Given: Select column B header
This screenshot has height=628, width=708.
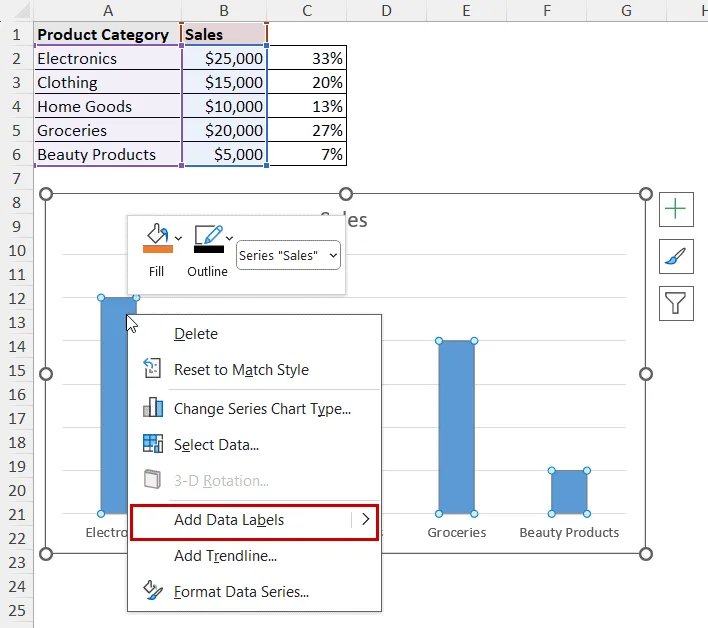Looking at the screenshot, I should pos(224,10).
